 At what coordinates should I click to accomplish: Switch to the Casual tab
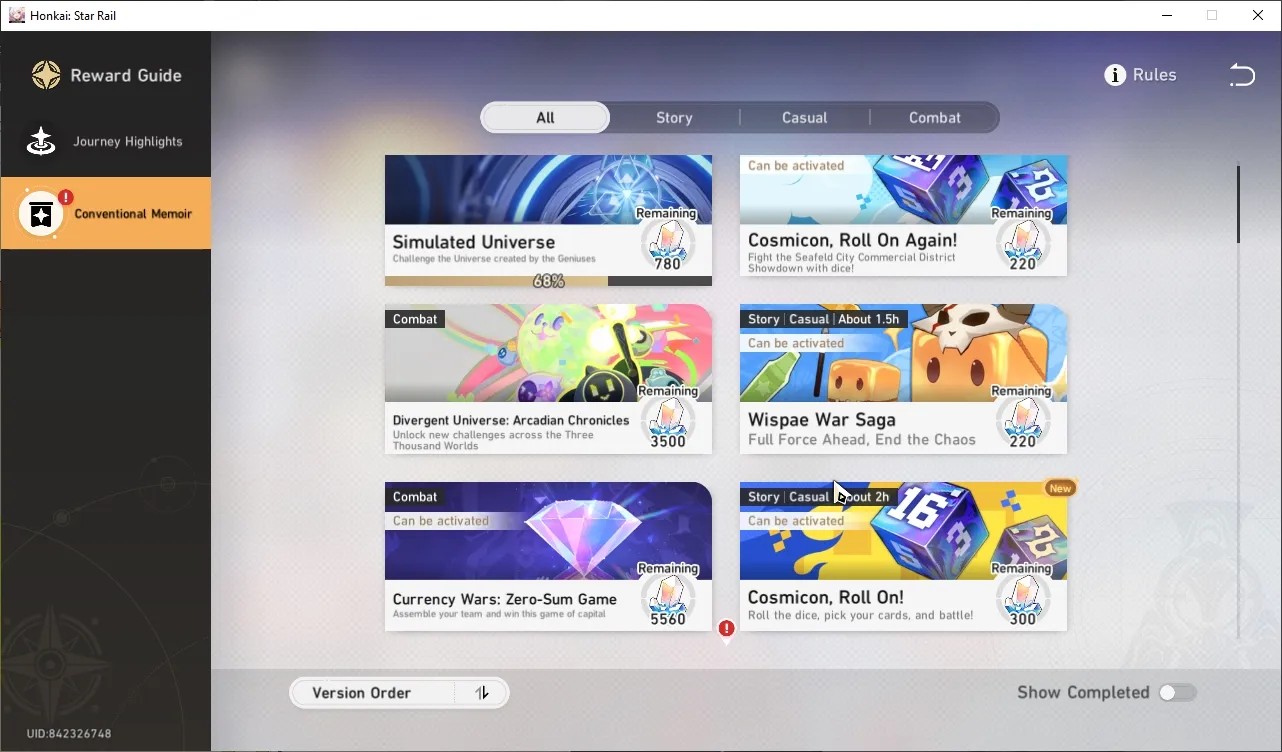(x=804, y=118)
